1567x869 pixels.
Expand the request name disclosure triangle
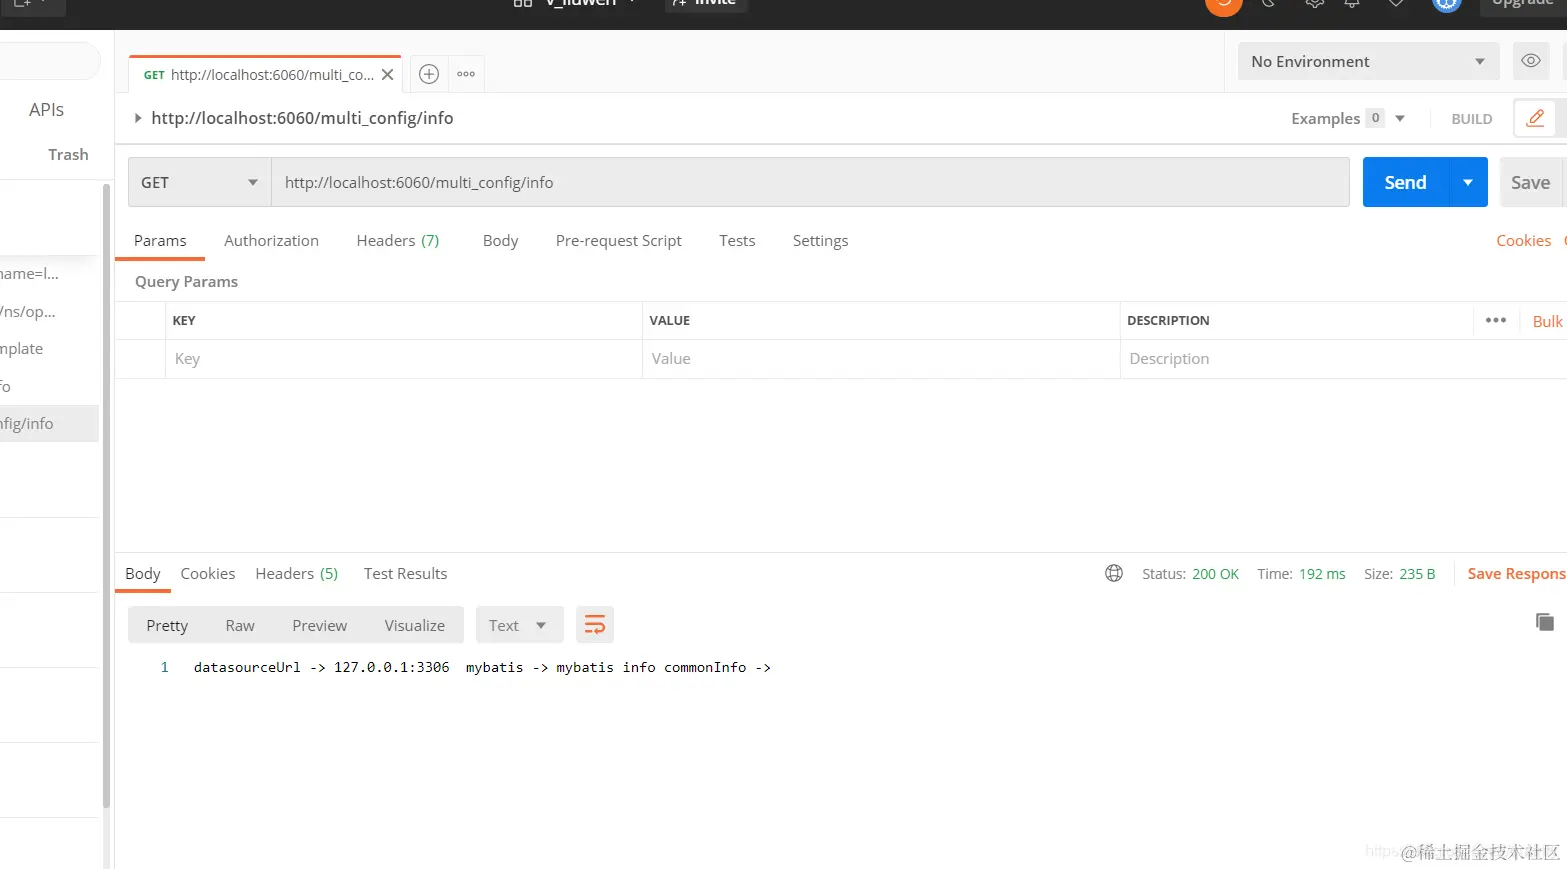tap(138, 118)
